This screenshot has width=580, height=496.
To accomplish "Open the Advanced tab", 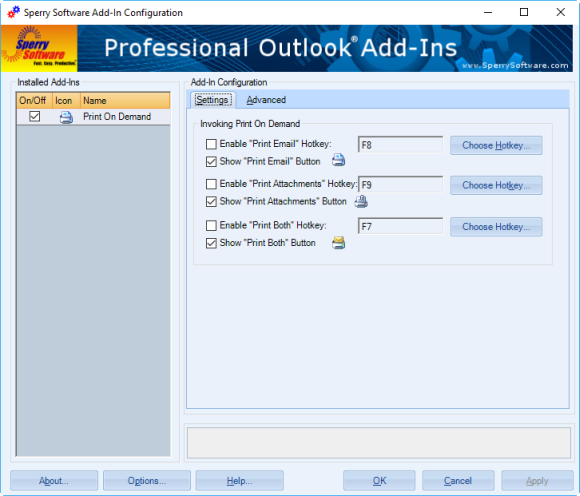I will tap(266, 100).
